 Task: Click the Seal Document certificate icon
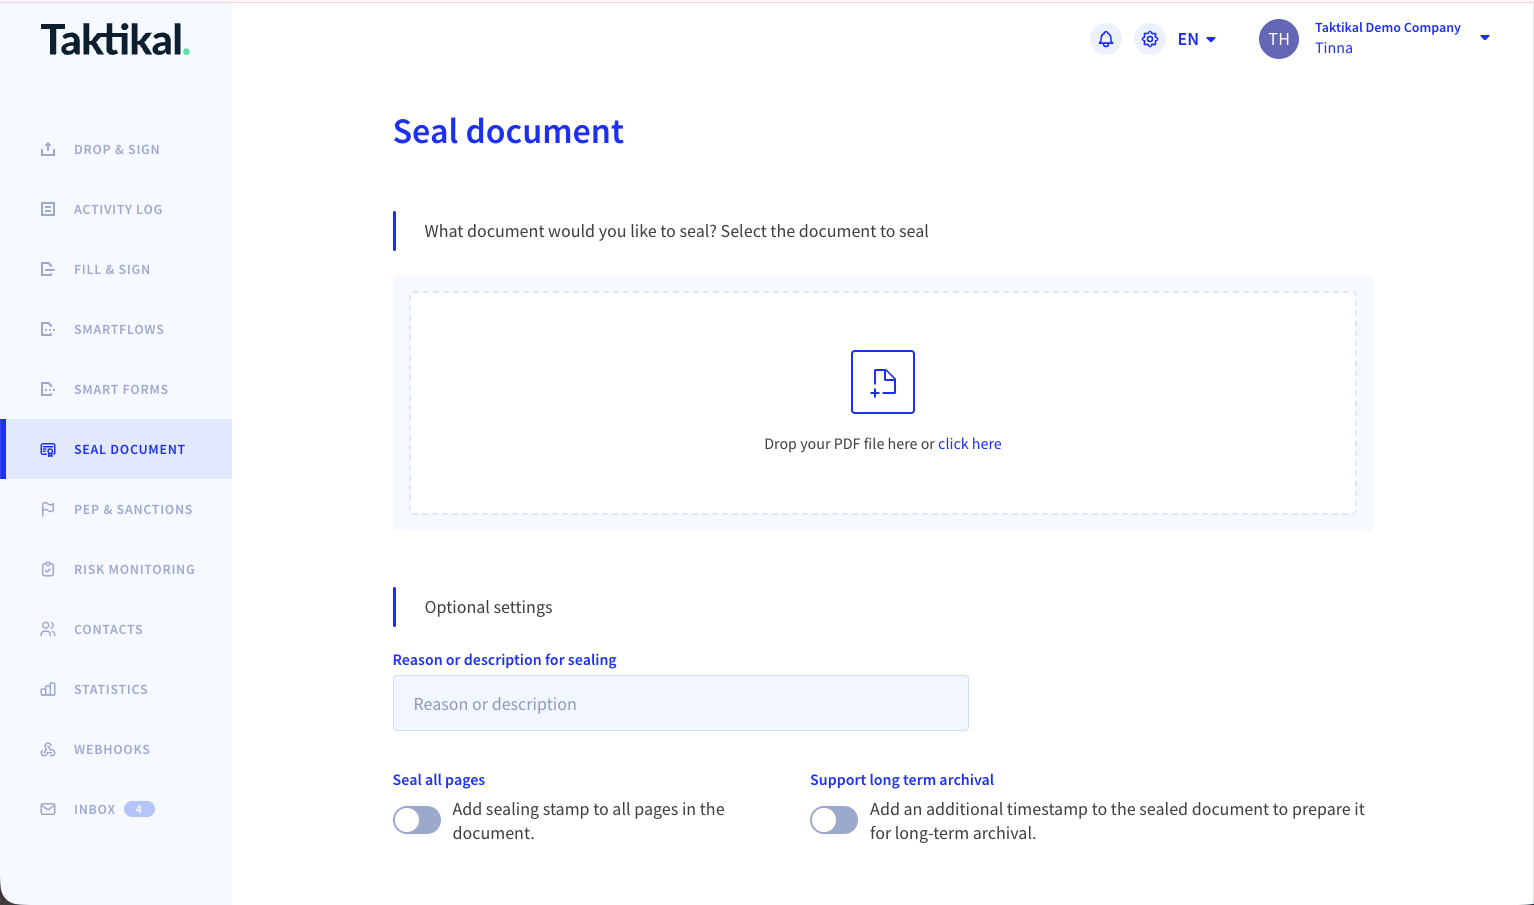[x=48, y=449]
